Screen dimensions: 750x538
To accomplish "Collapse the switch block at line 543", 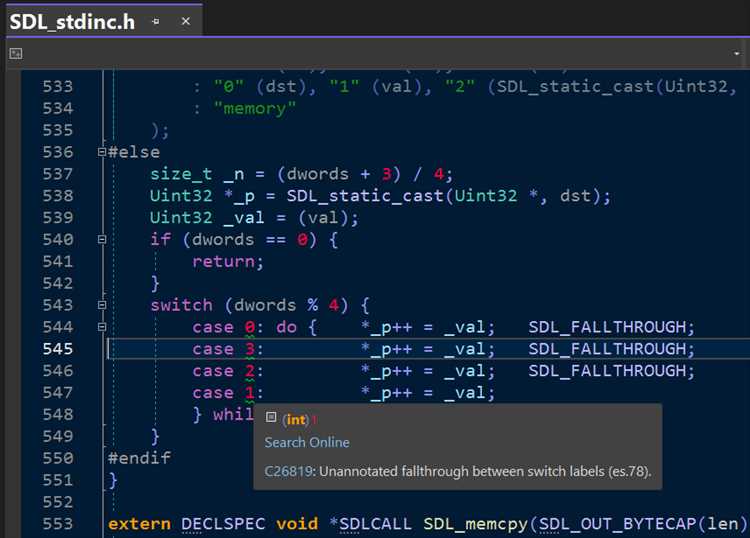I will pos(101,305).
